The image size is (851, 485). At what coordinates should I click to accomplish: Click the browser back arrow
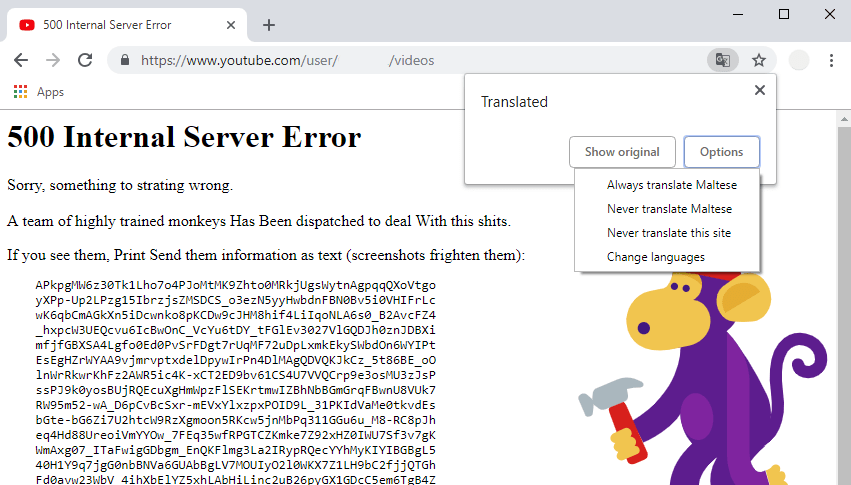point(21,60)
